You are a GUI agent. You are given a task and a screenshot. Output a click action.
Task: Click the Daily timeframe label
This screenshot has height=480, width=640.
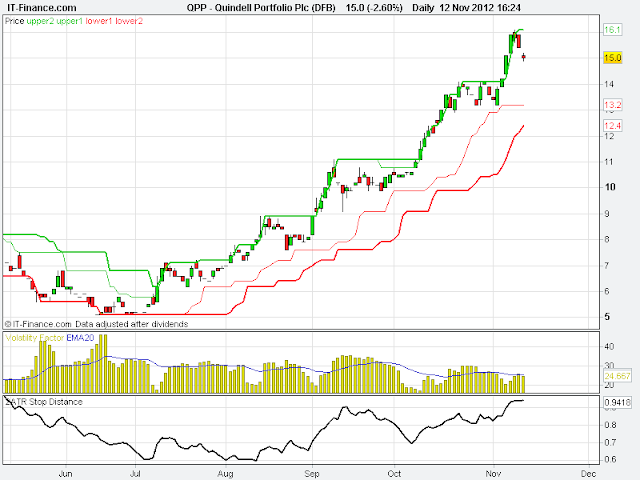[423, 7]
